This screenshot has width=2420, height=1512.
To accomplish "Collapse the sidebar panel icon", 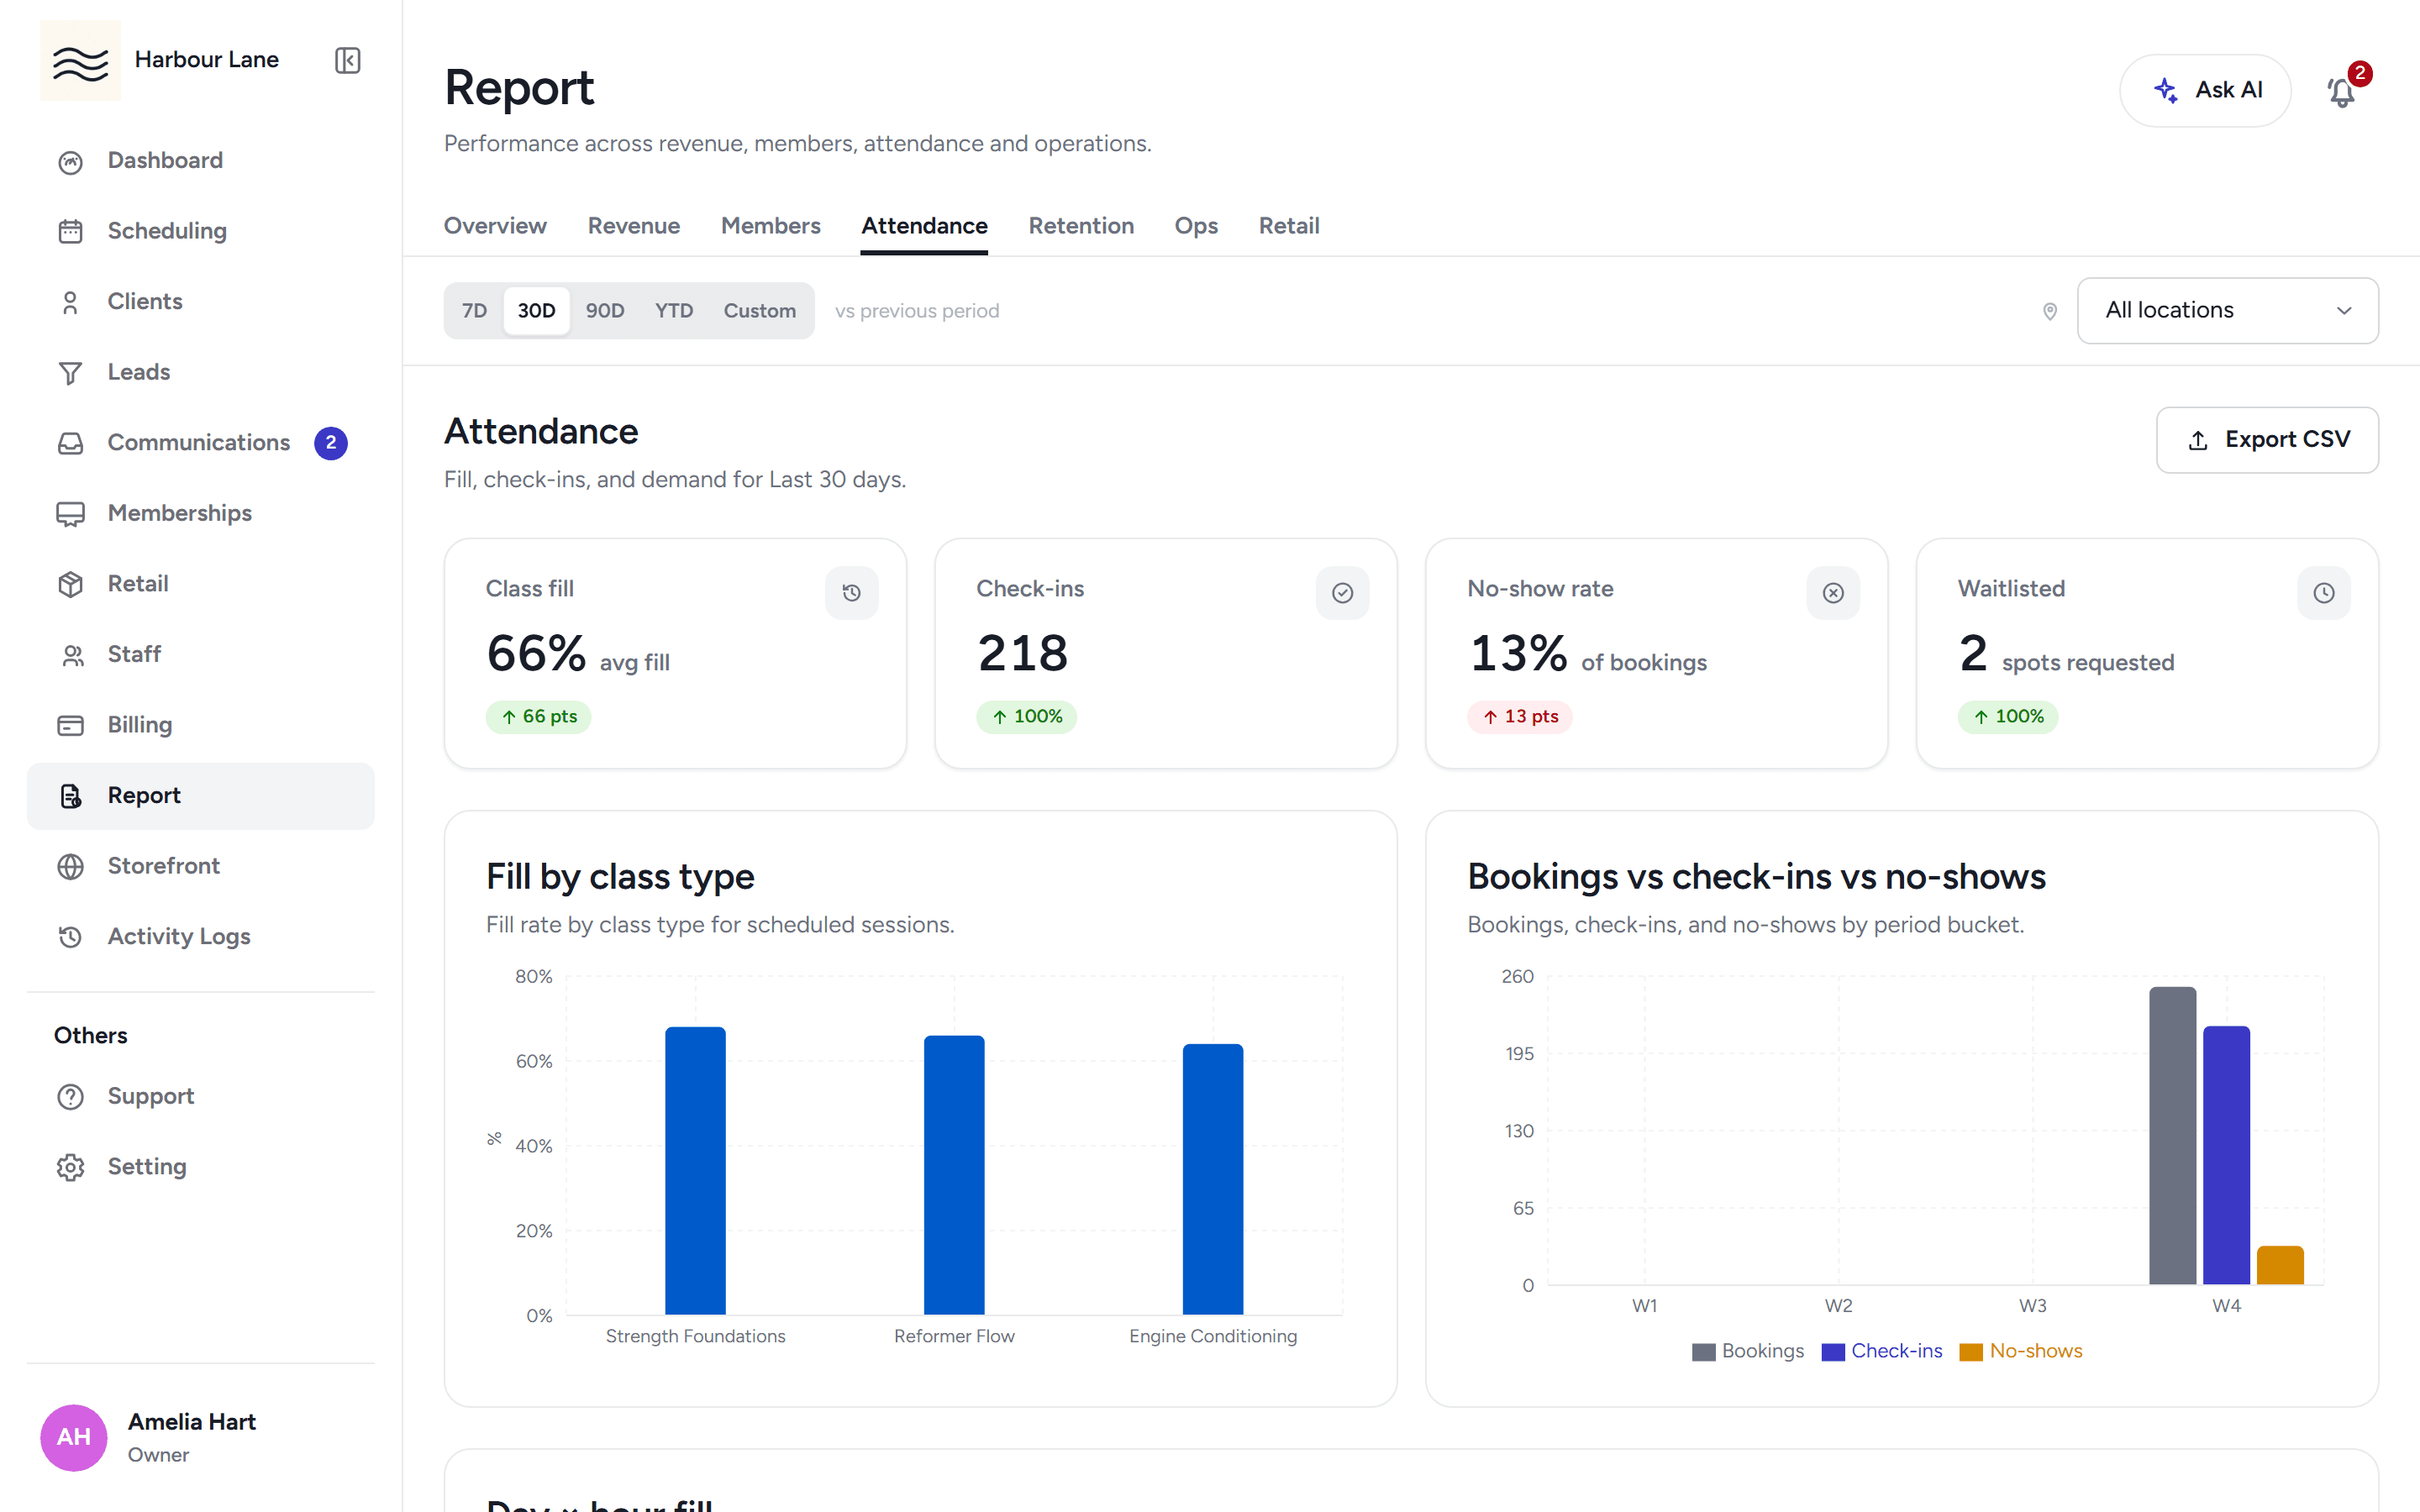I will [347, 60].
